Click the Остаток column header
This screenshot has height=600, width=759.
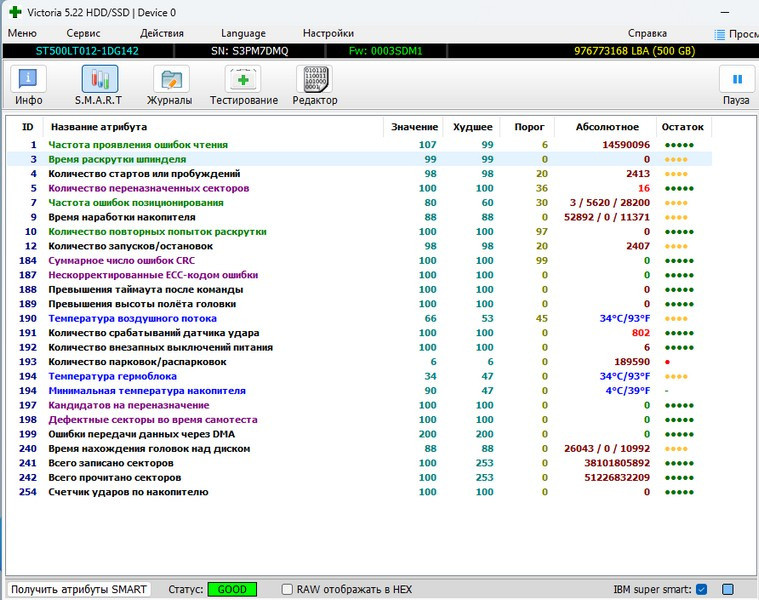(x=683, y=127)
